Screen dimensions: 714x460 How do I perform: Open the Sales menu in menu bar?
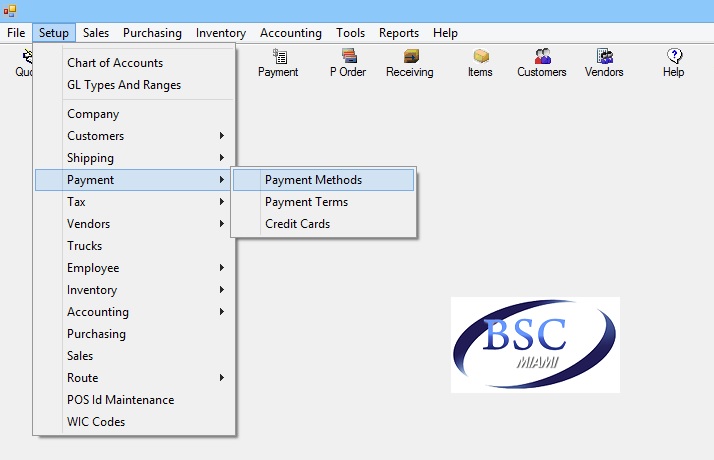tap(96, 33)
